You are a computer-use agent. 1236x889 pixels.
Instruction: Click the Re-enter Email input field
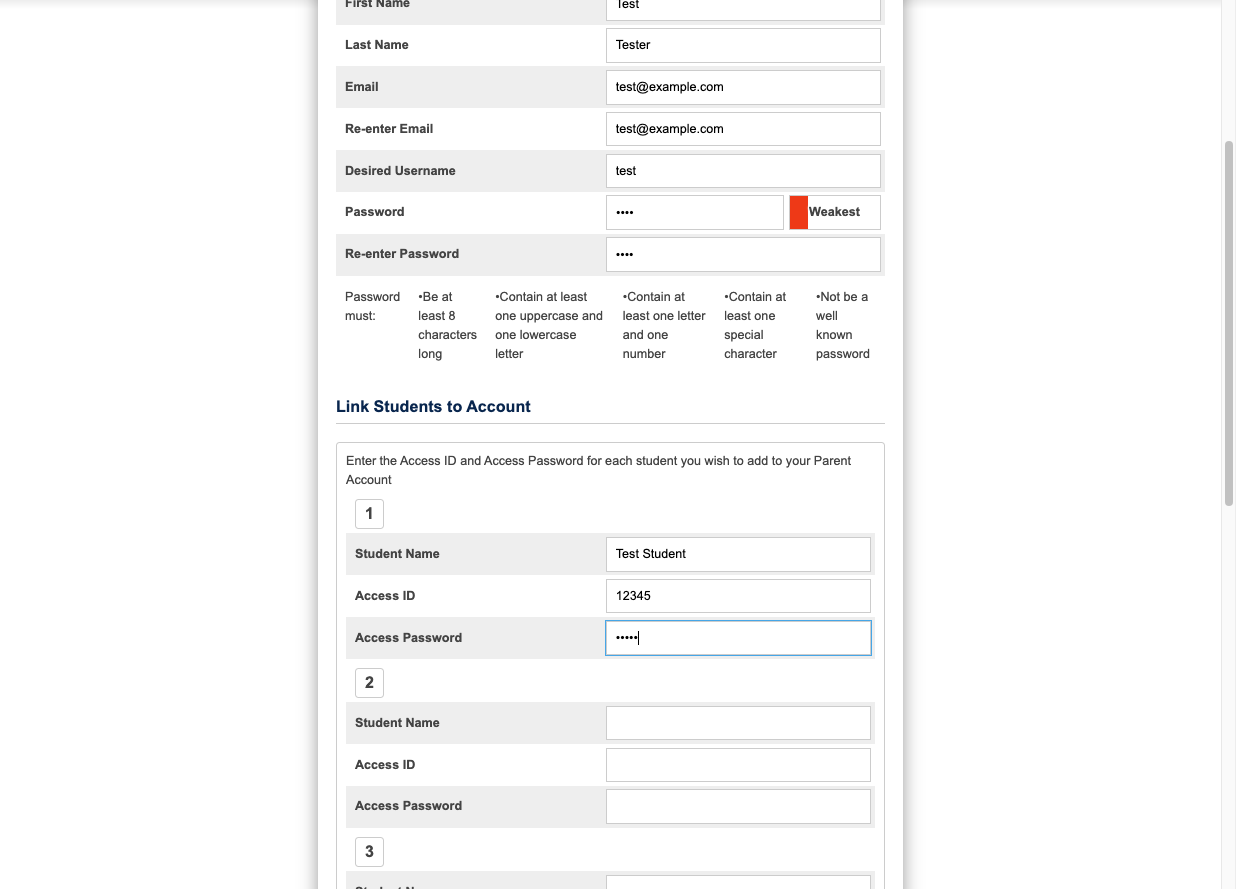[743, 129]
